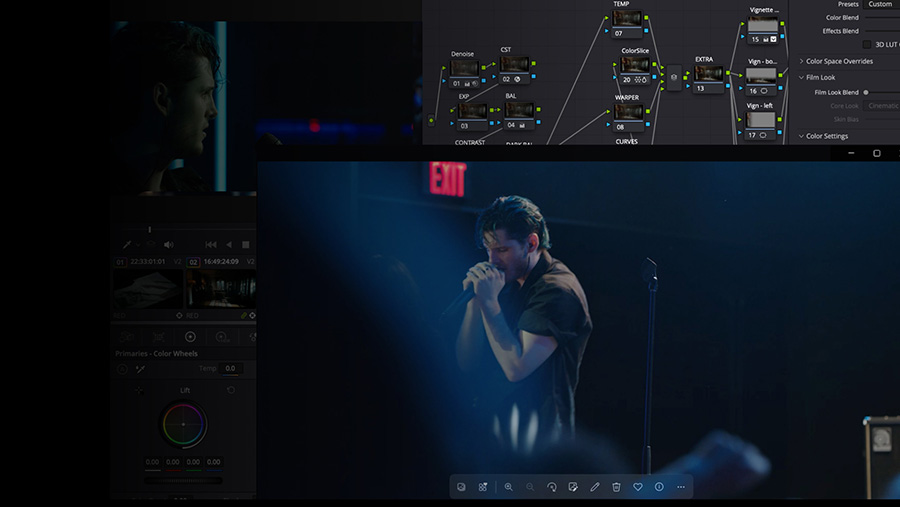Click the CONTRAST node label
This screenshot has height=507, width=900.
click(x=470, y=142)
